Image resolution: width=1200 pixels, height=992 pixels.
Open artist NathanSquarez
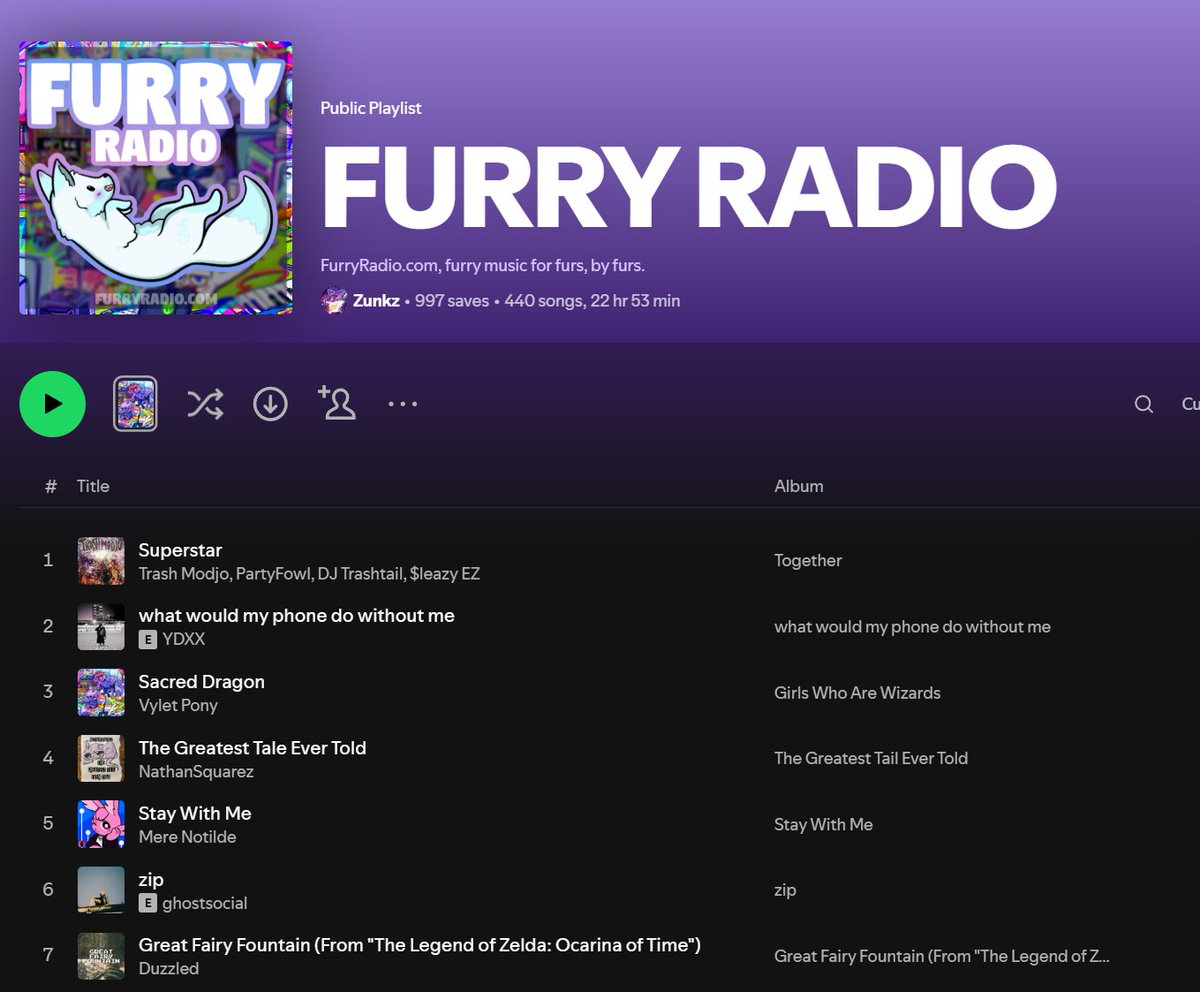(x=196, y=771)
